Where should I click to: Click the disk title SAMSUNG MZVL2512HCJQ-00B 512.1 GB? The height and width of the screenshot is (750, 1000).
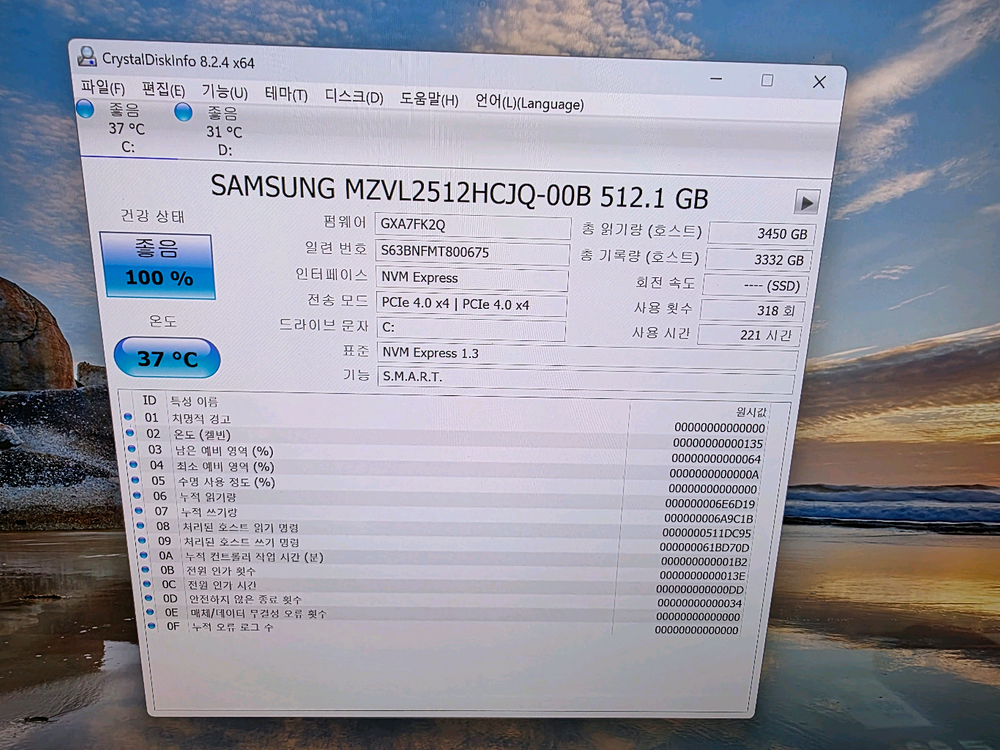pos(459,191)
